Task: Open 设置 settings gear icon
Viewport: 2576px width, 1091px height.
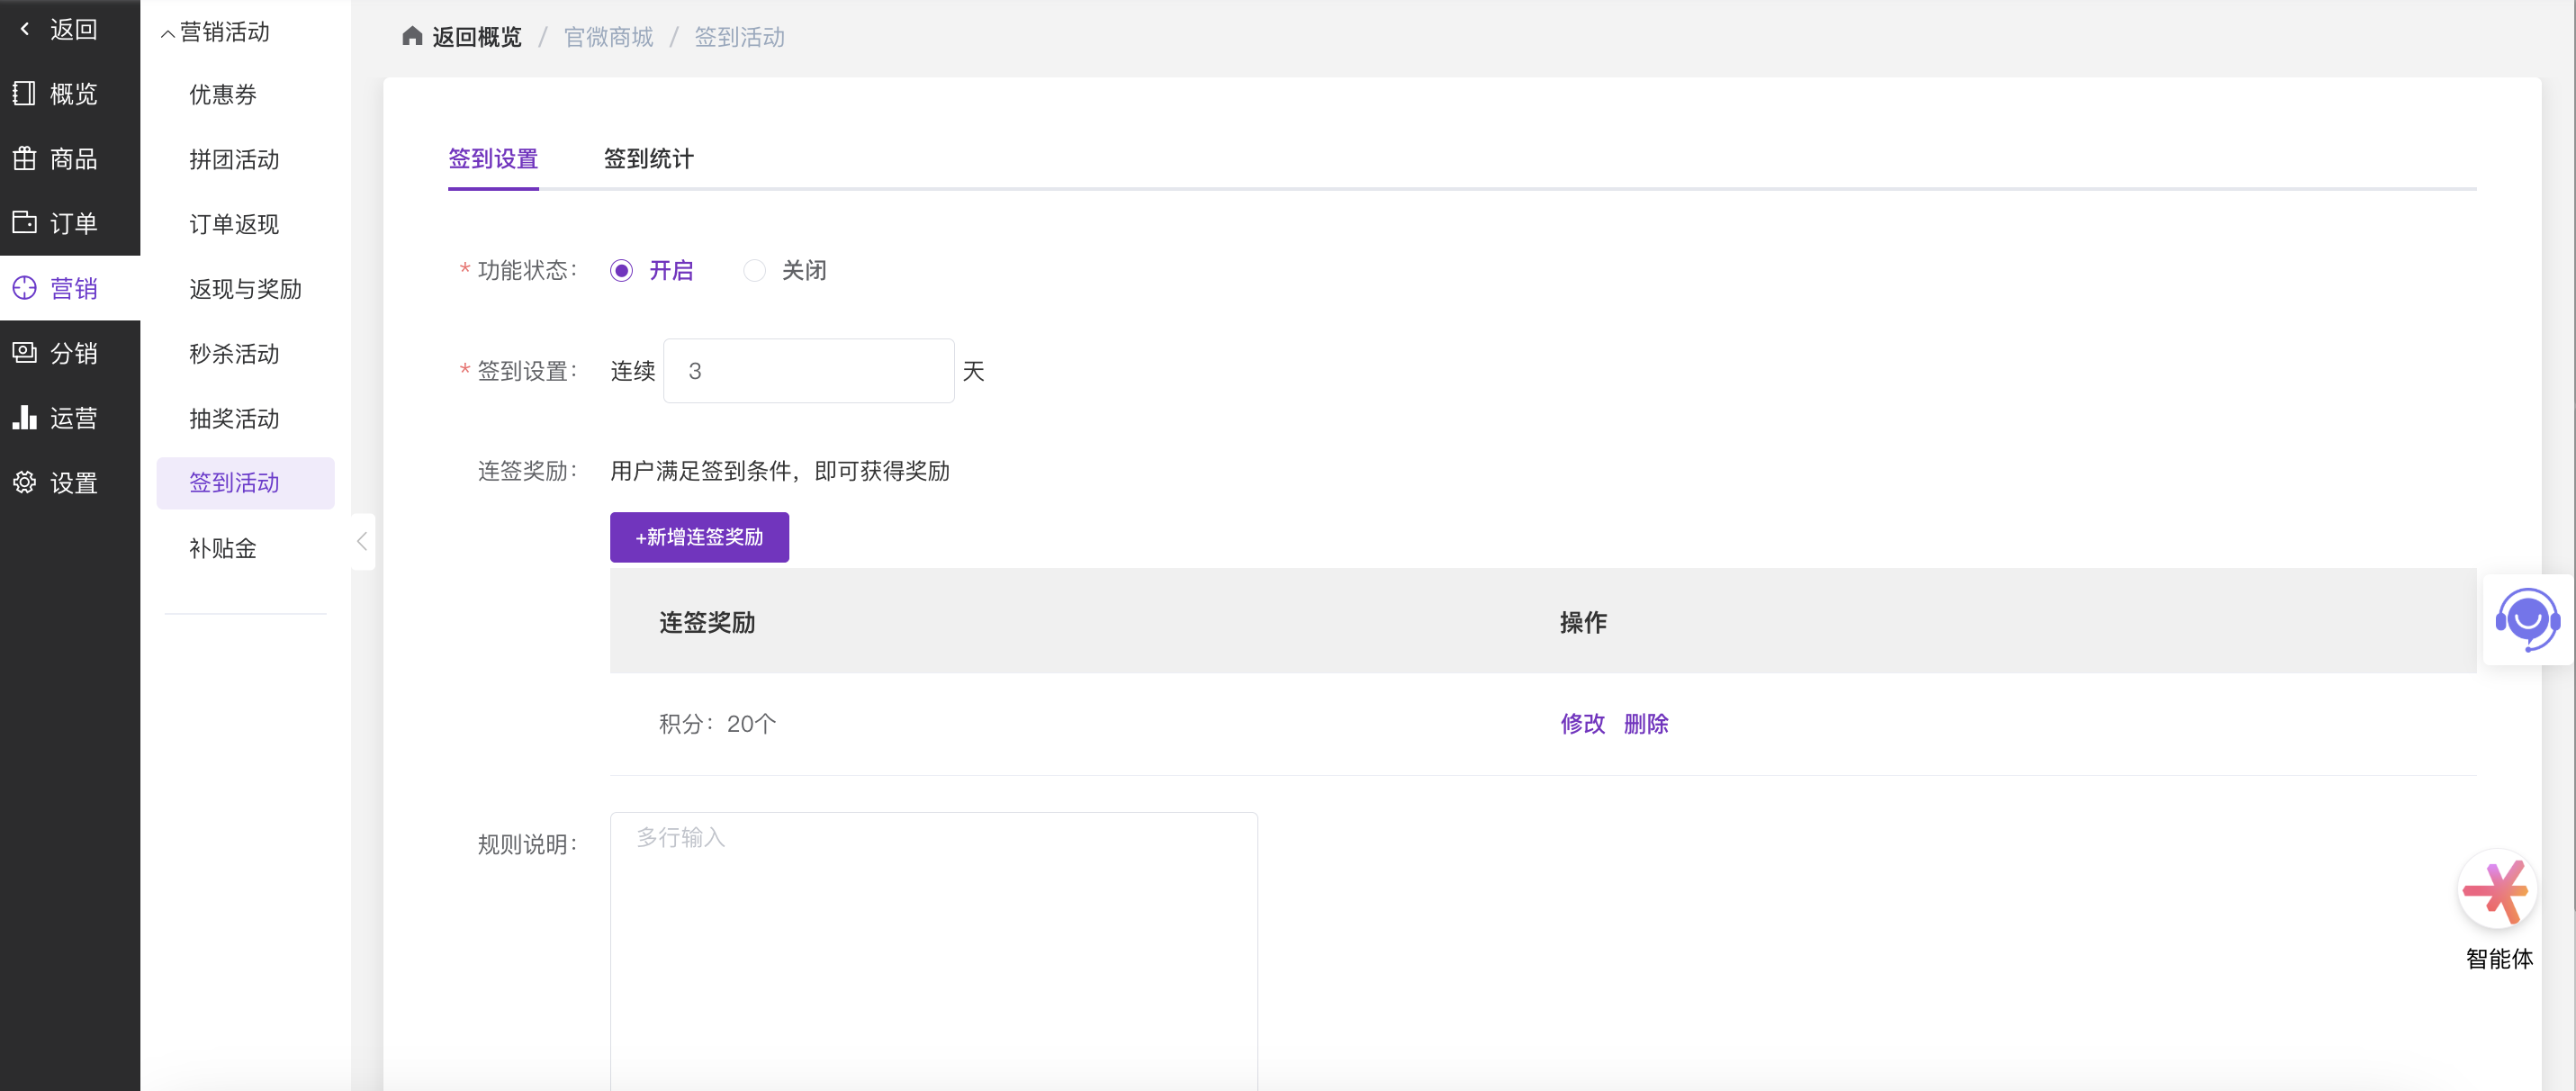Action: [24, 482]
